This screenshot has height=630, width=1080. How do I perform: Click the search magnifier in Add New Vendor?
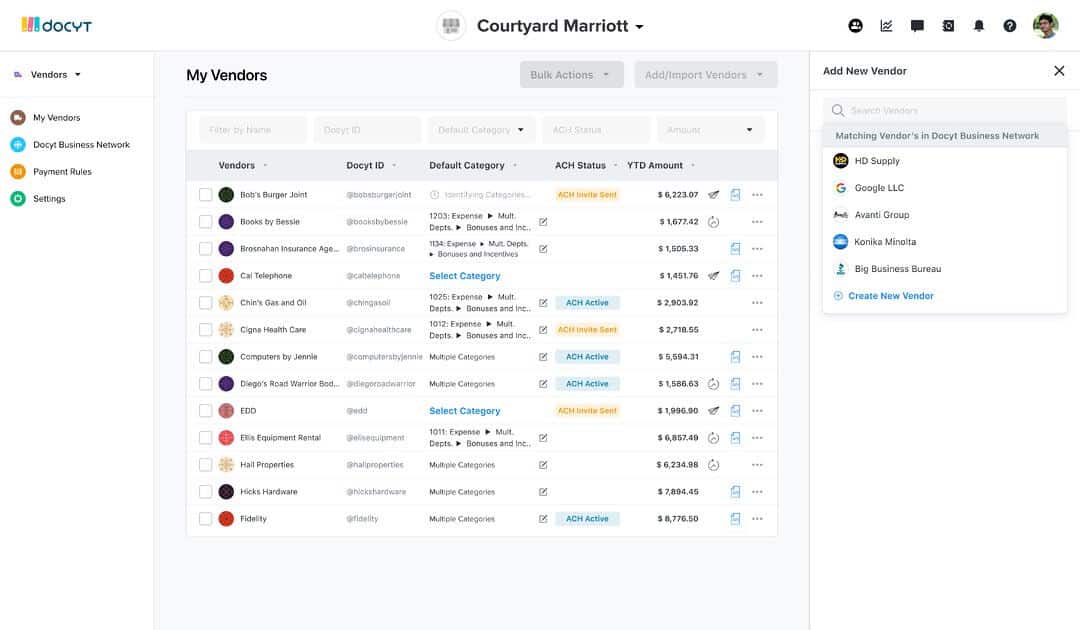pos(838,110)
